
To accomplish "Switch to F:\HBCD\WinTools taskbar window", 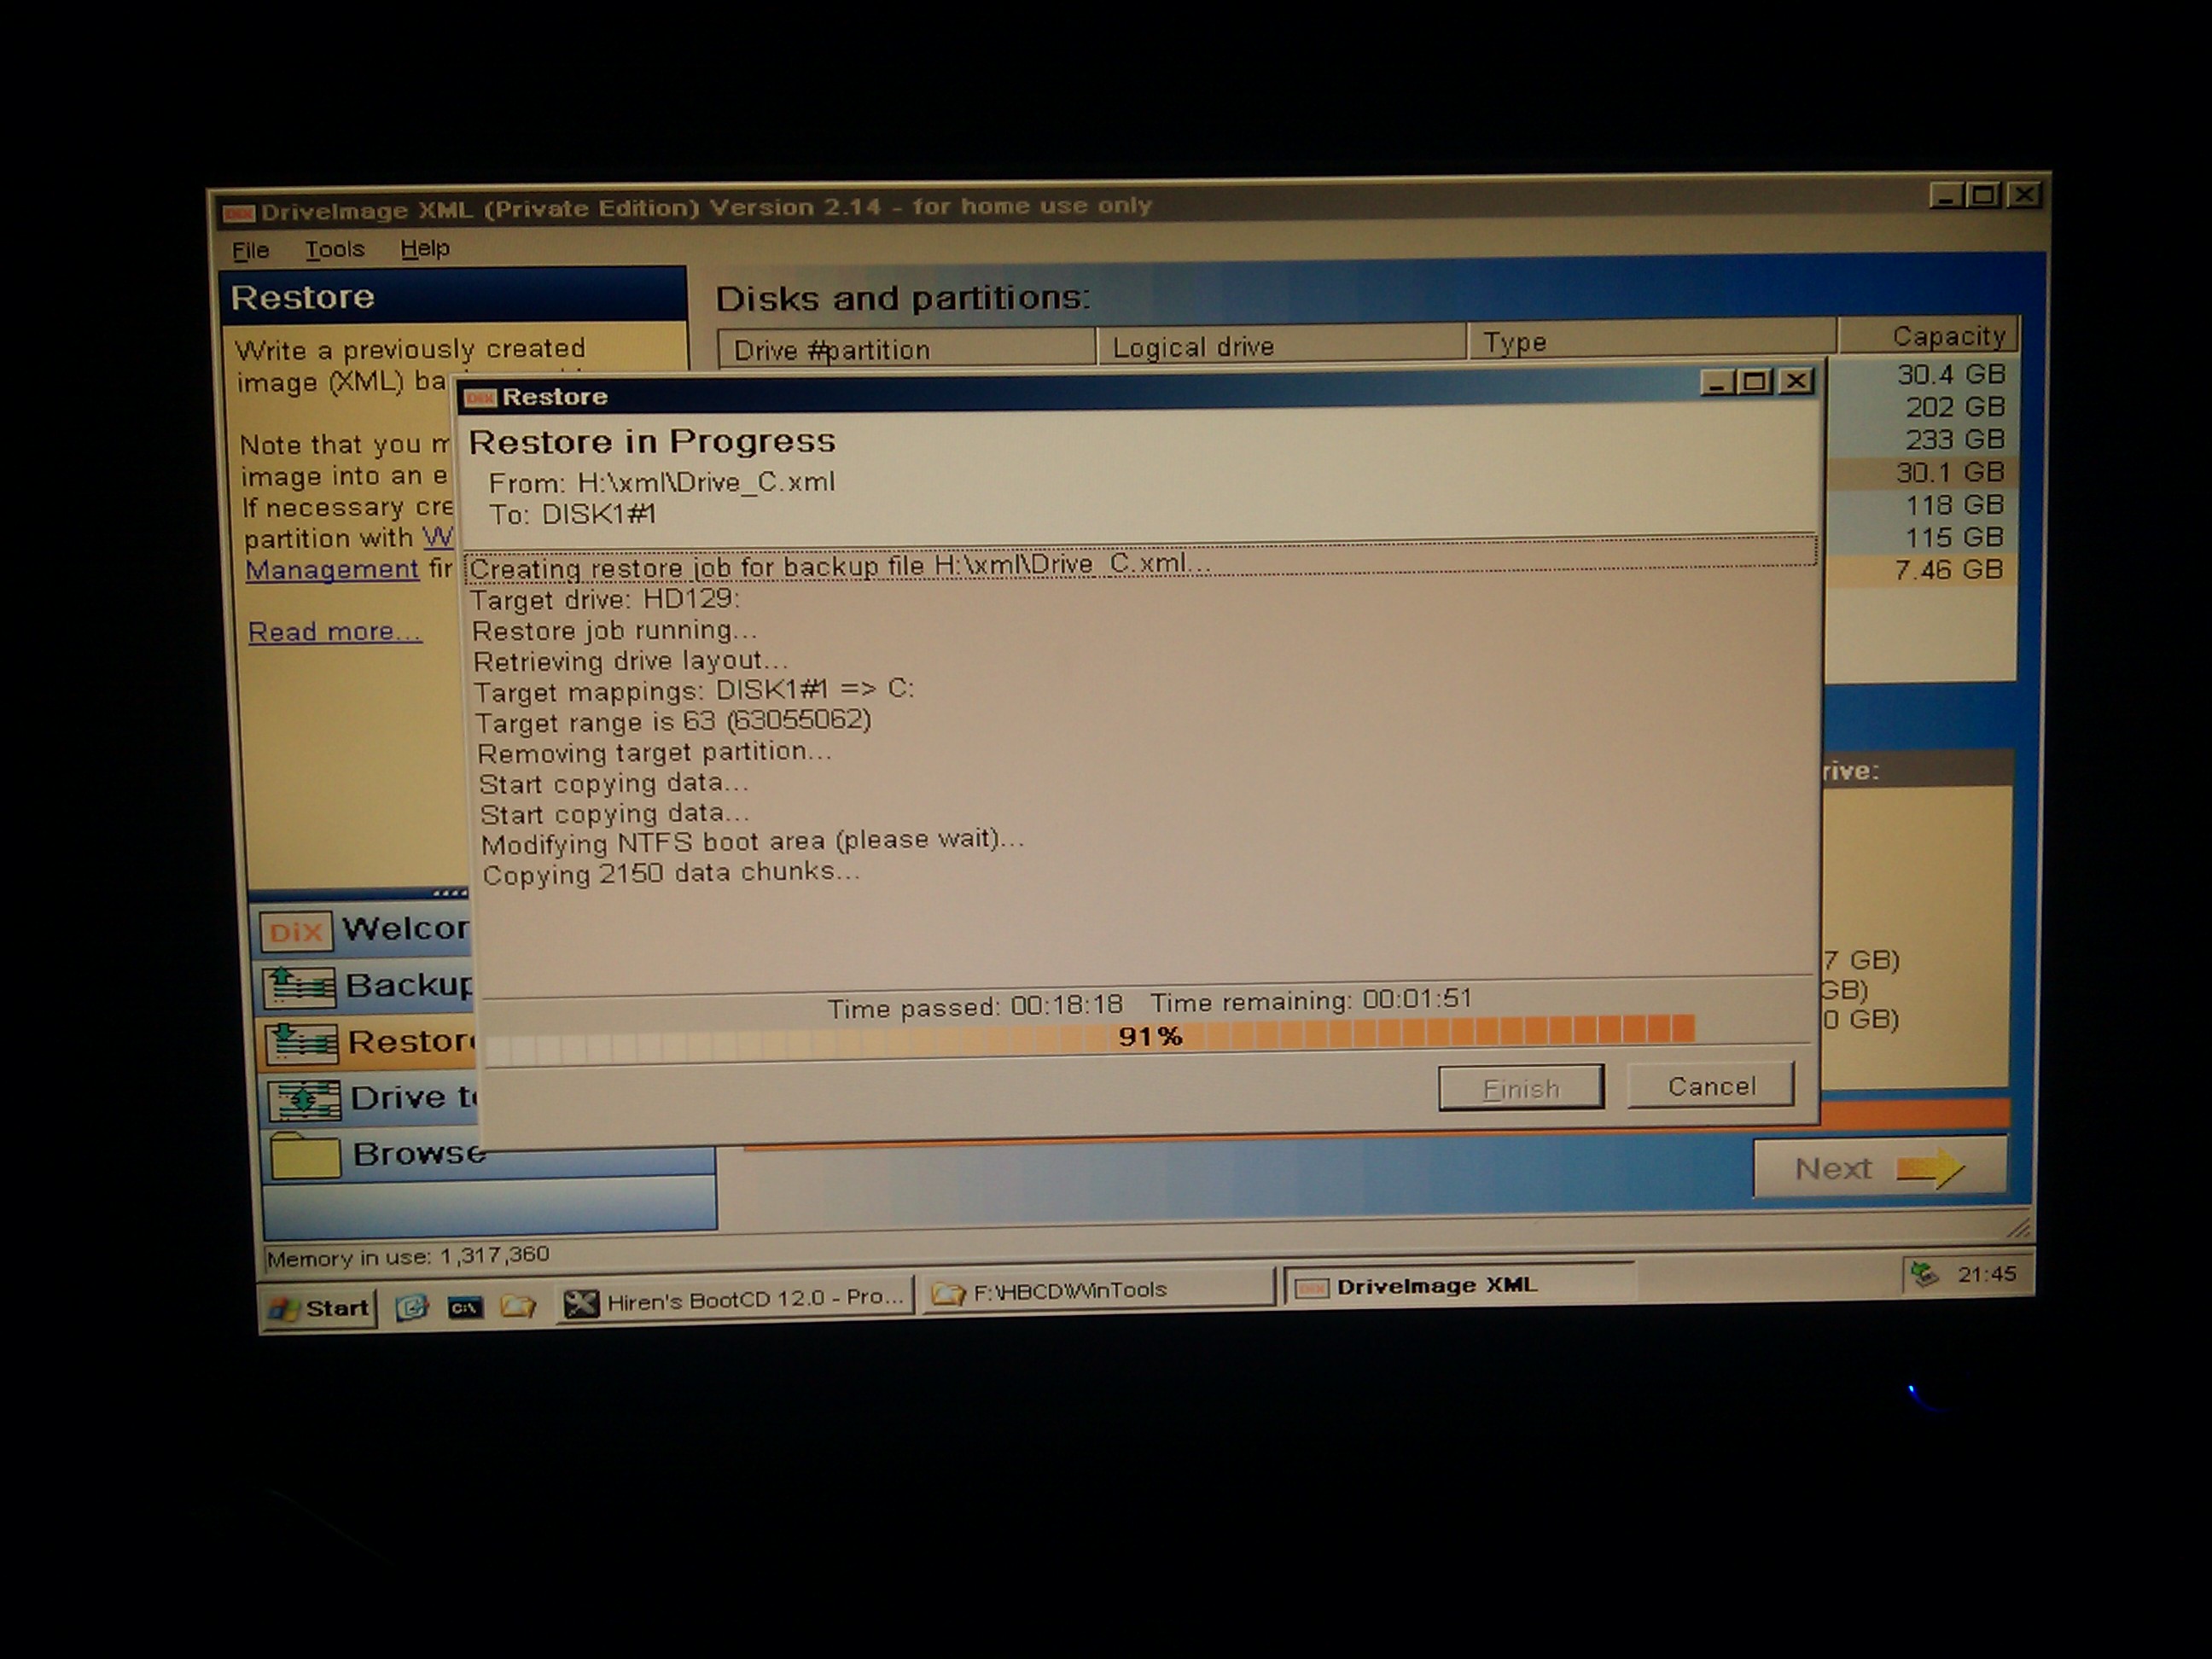I will pyautogui.click(x=1098, y=1292).
